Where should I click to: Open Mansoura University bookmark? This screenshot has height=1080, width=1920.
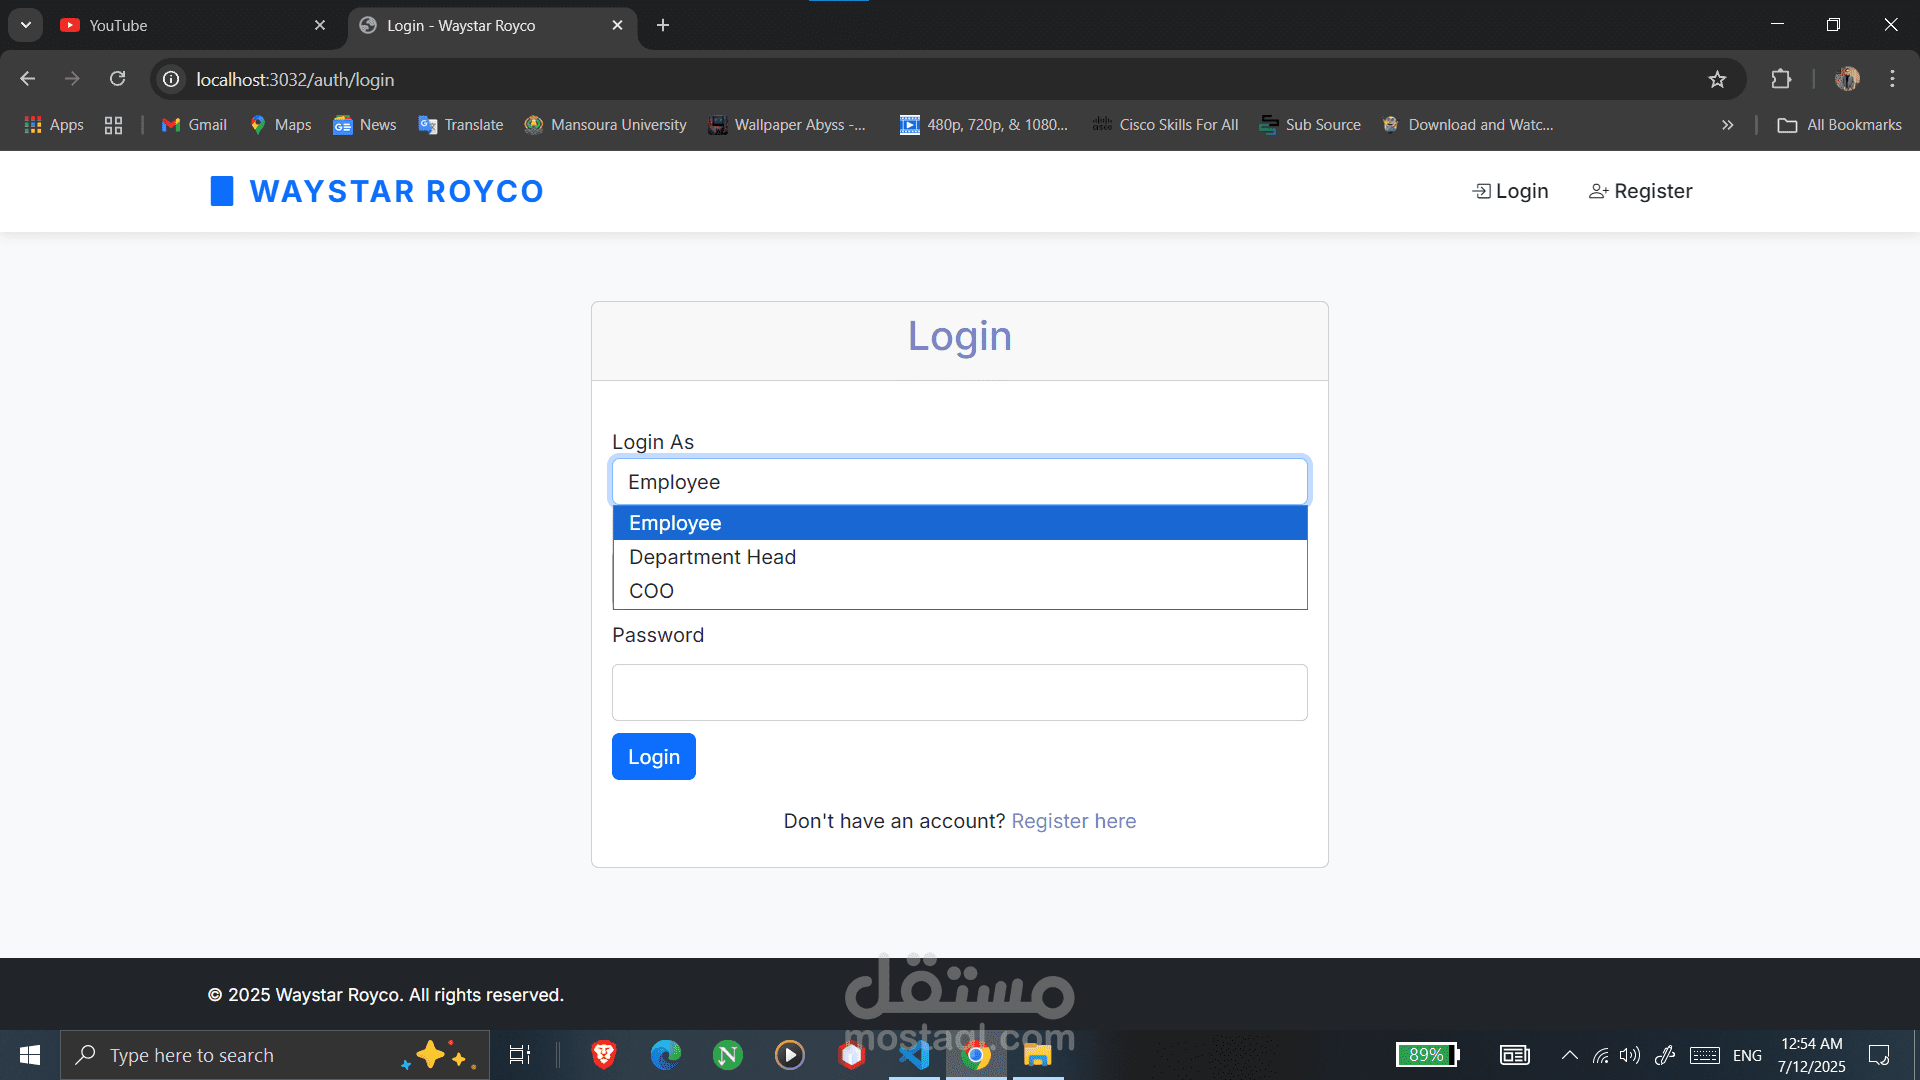click(x=606, y=125)
